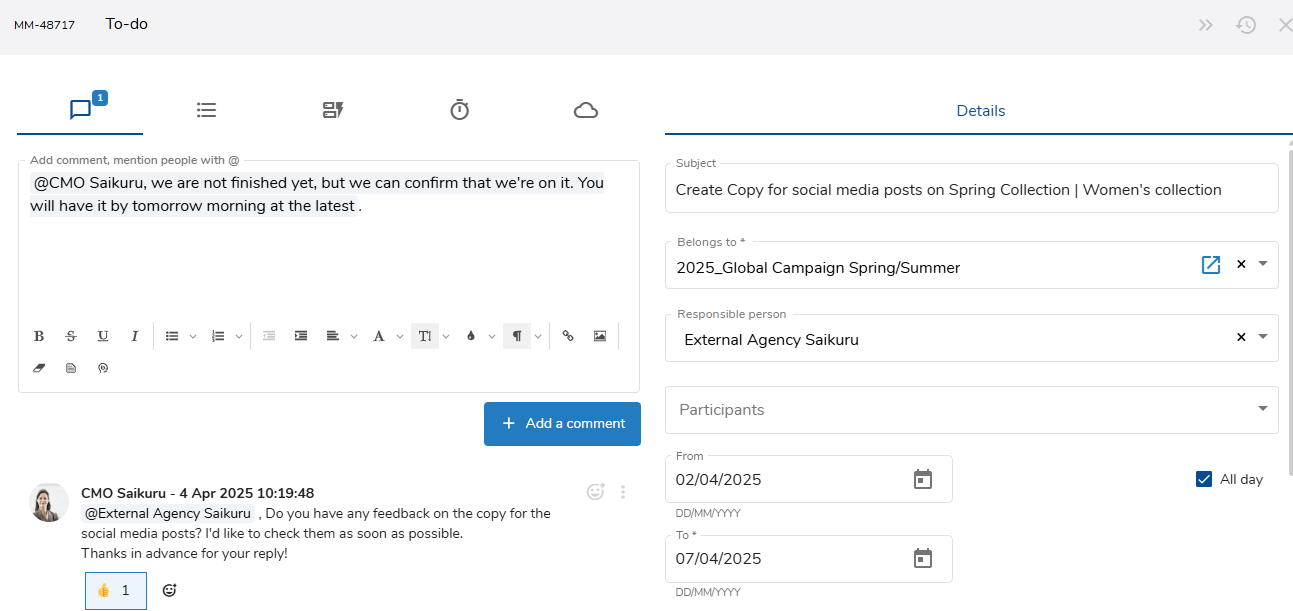Screen dimensions: 1293x611
Task: Apply strikethrough formatting
Action: point(71,336)
